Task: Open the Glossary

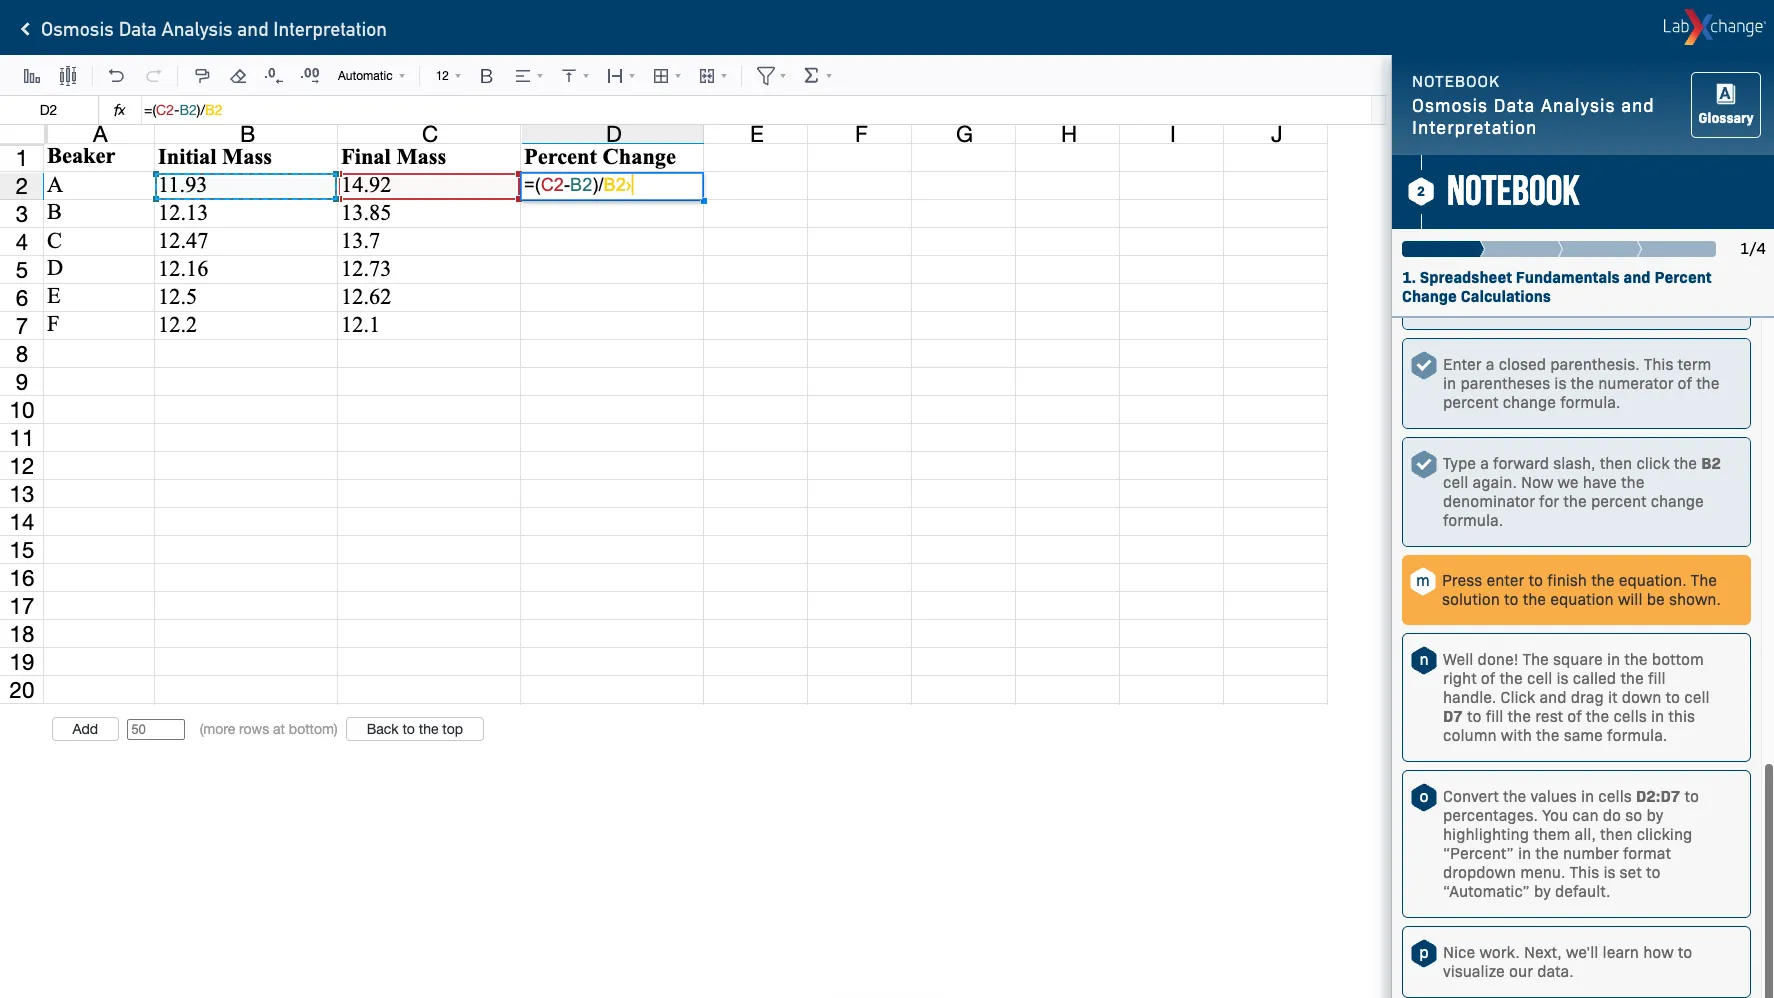Action: point(1725,104)
